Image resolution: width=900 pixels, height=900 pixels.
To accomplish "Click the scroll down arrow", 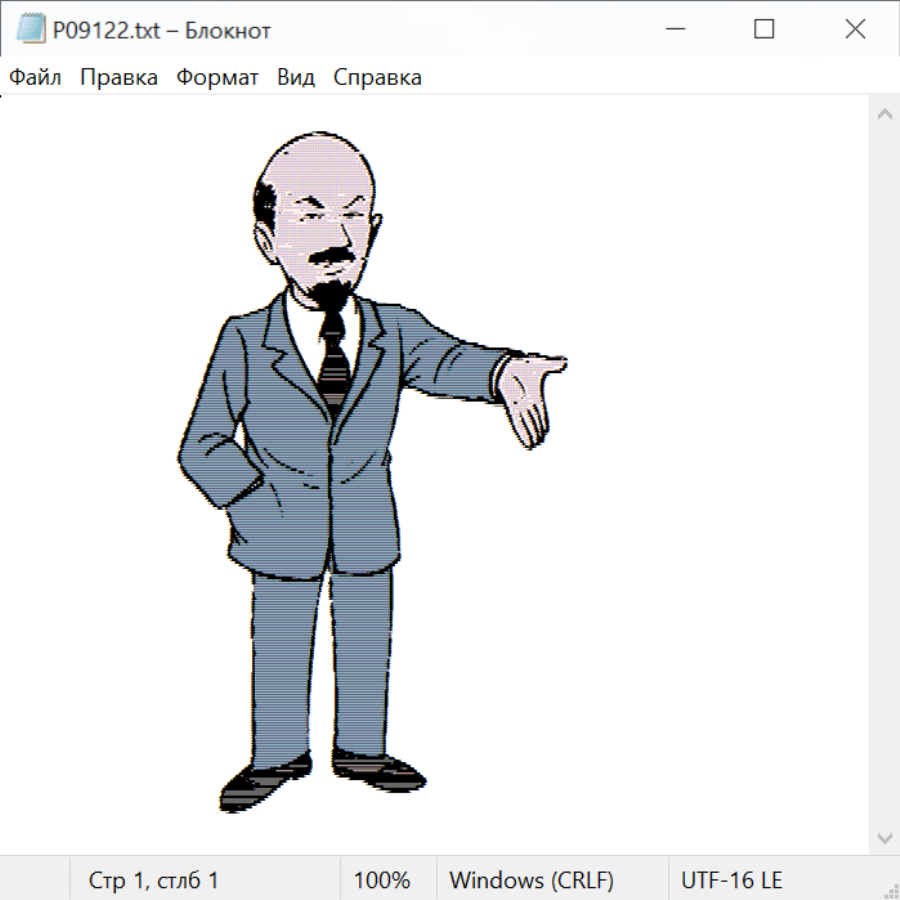I will (884, 837).
